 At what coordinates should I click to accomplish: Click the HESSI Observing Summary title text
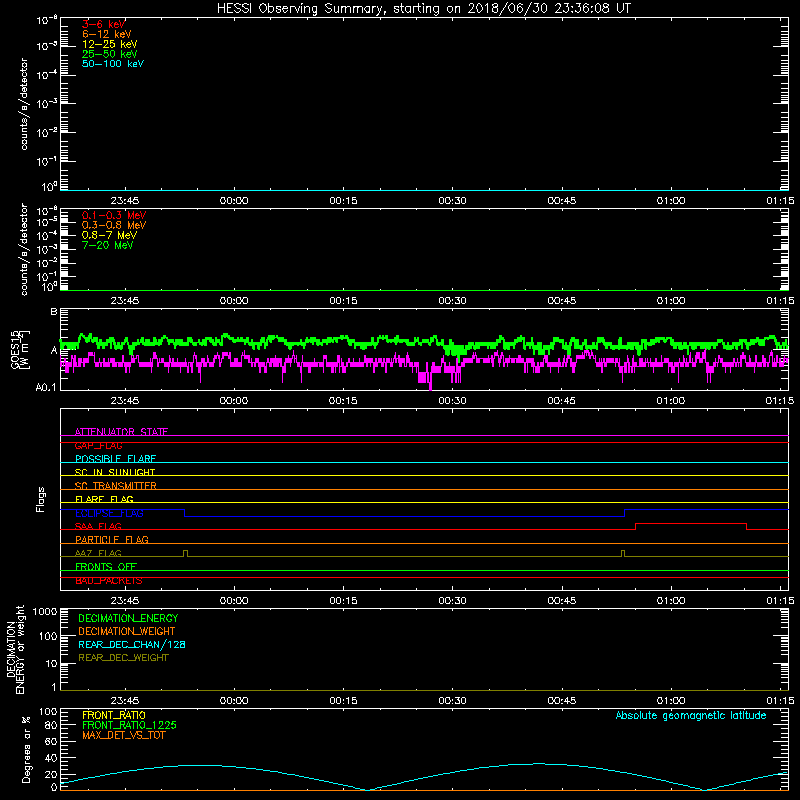coord(423,9)
